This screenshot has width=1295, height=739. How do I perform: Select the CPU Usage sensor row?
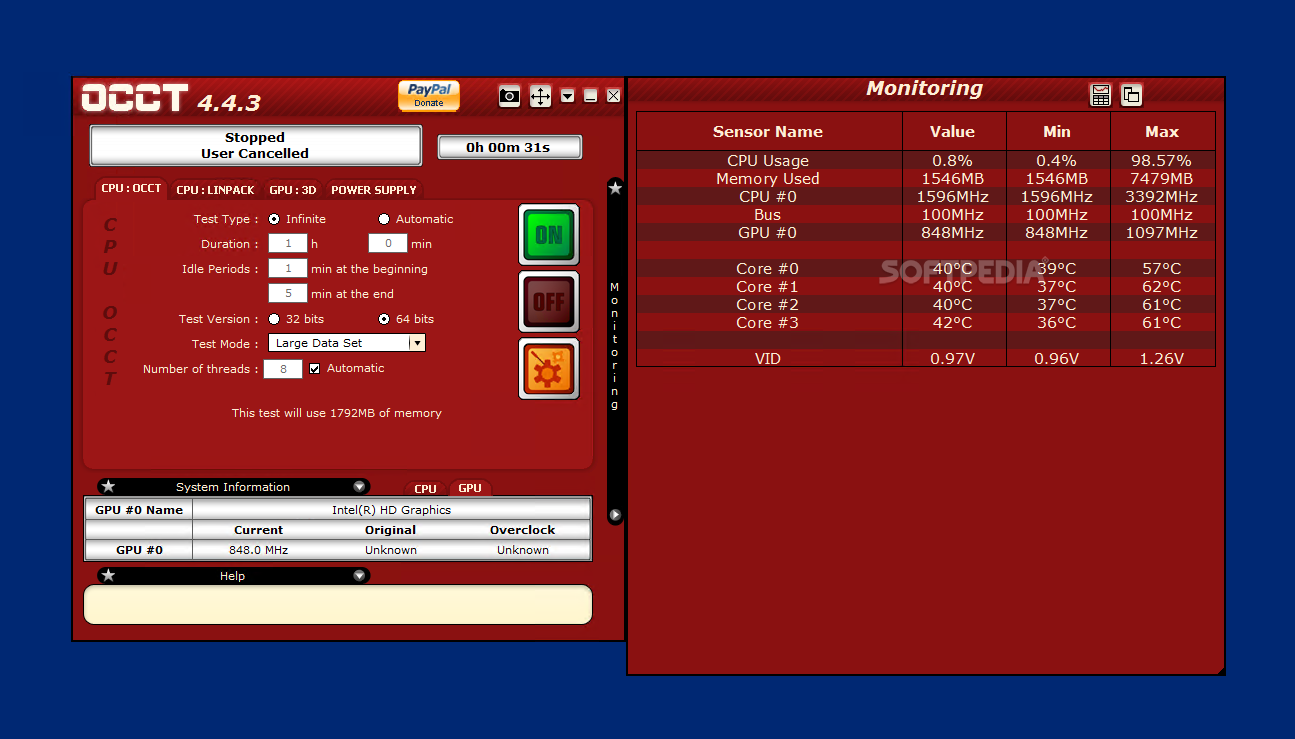pos(926,161)
